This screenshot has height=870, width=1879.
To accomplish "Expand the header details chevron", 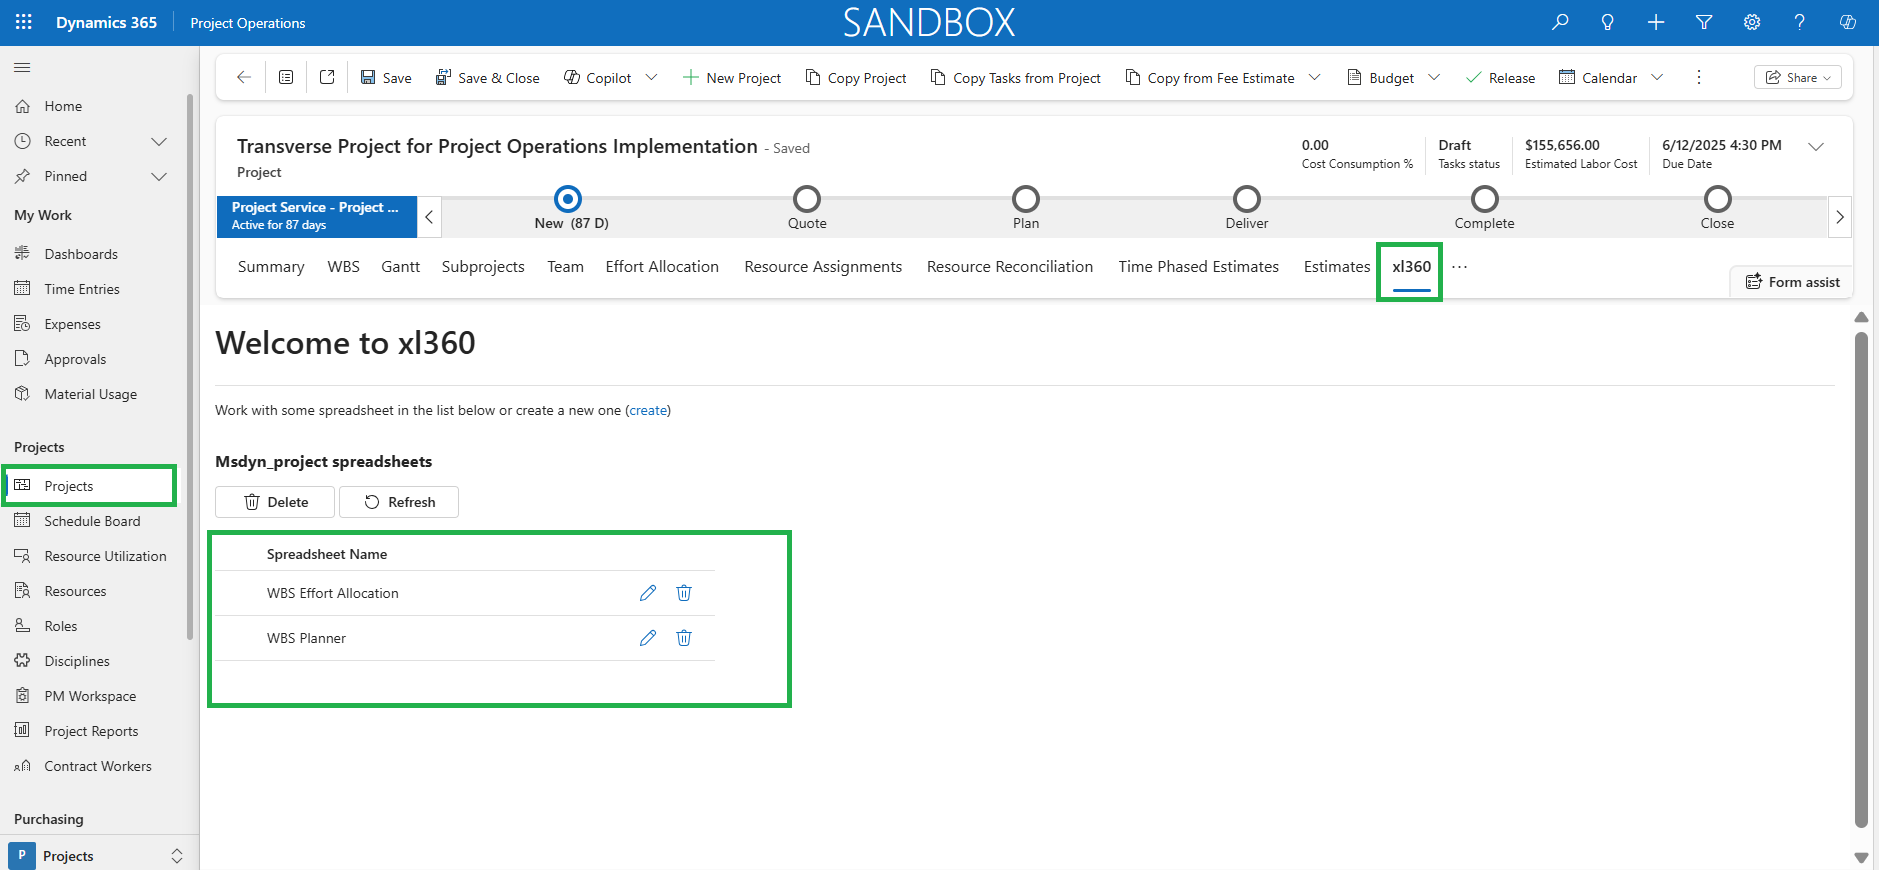I will pyautogui.click(x=1816, y=146).
